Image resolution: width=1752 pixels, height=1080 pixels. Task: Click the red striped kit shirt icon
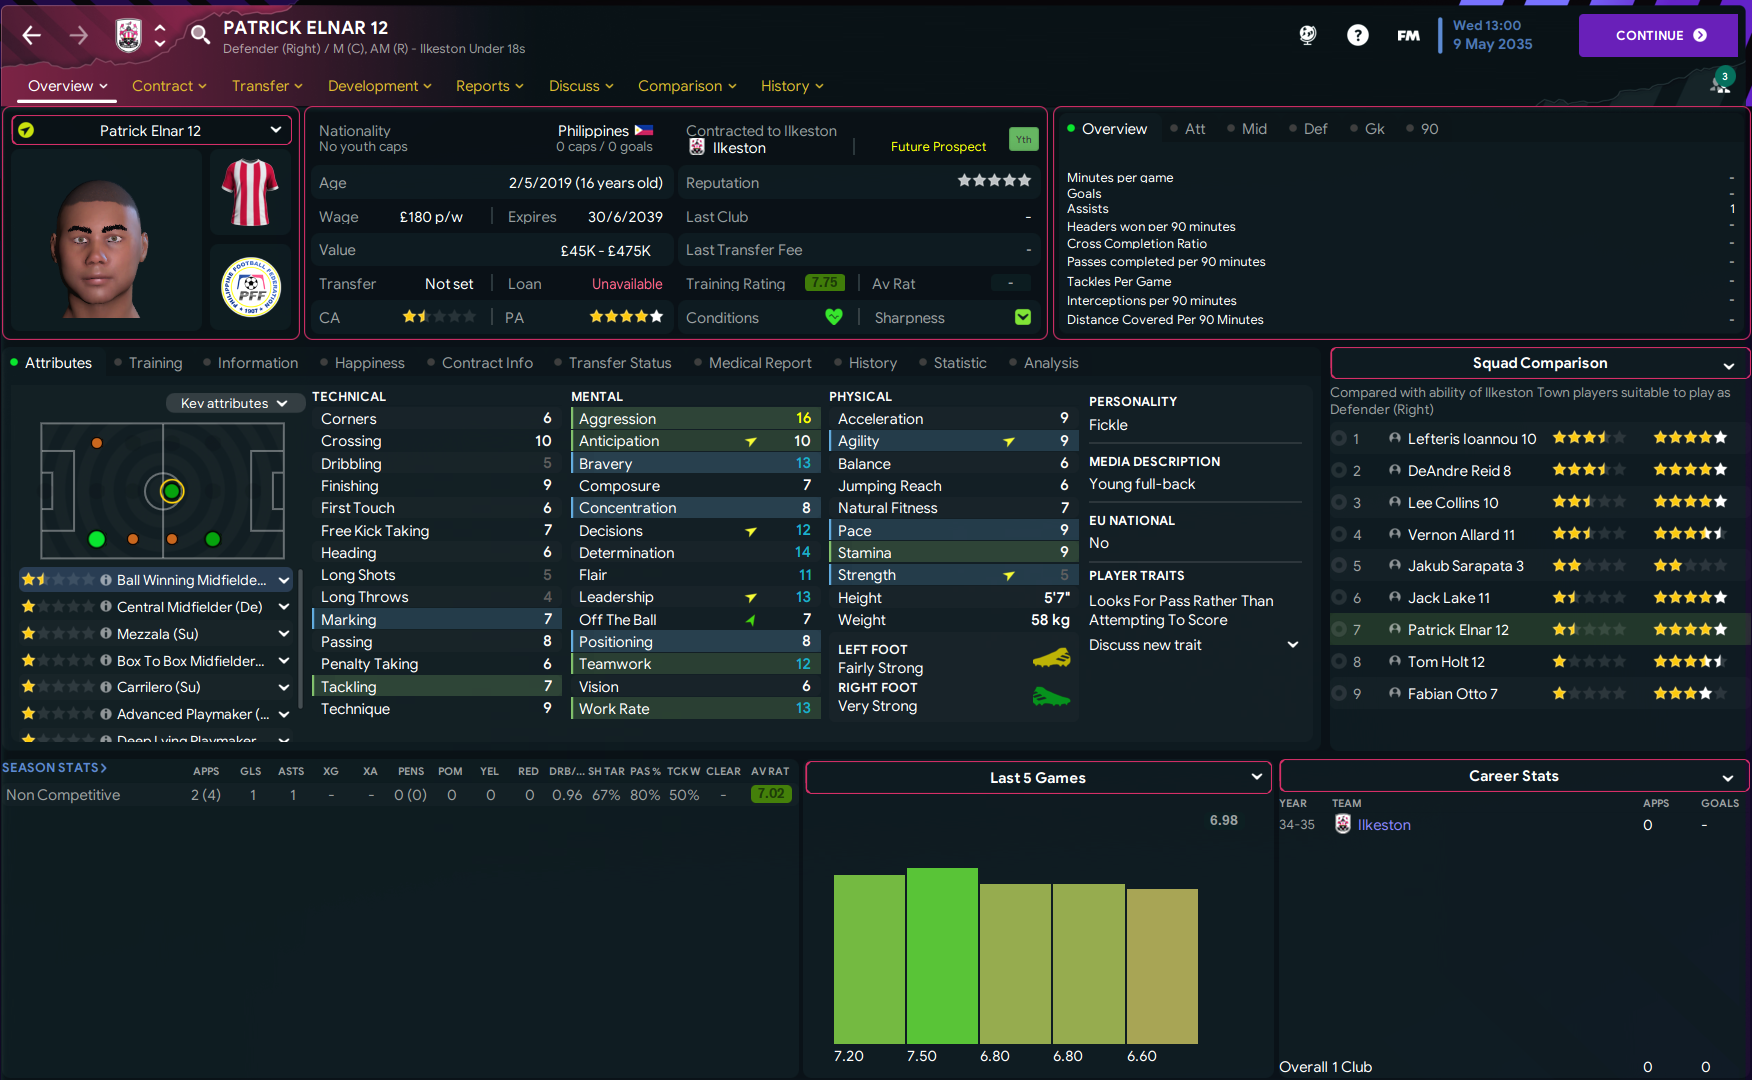pyautogui.click(x=250, y=192)
